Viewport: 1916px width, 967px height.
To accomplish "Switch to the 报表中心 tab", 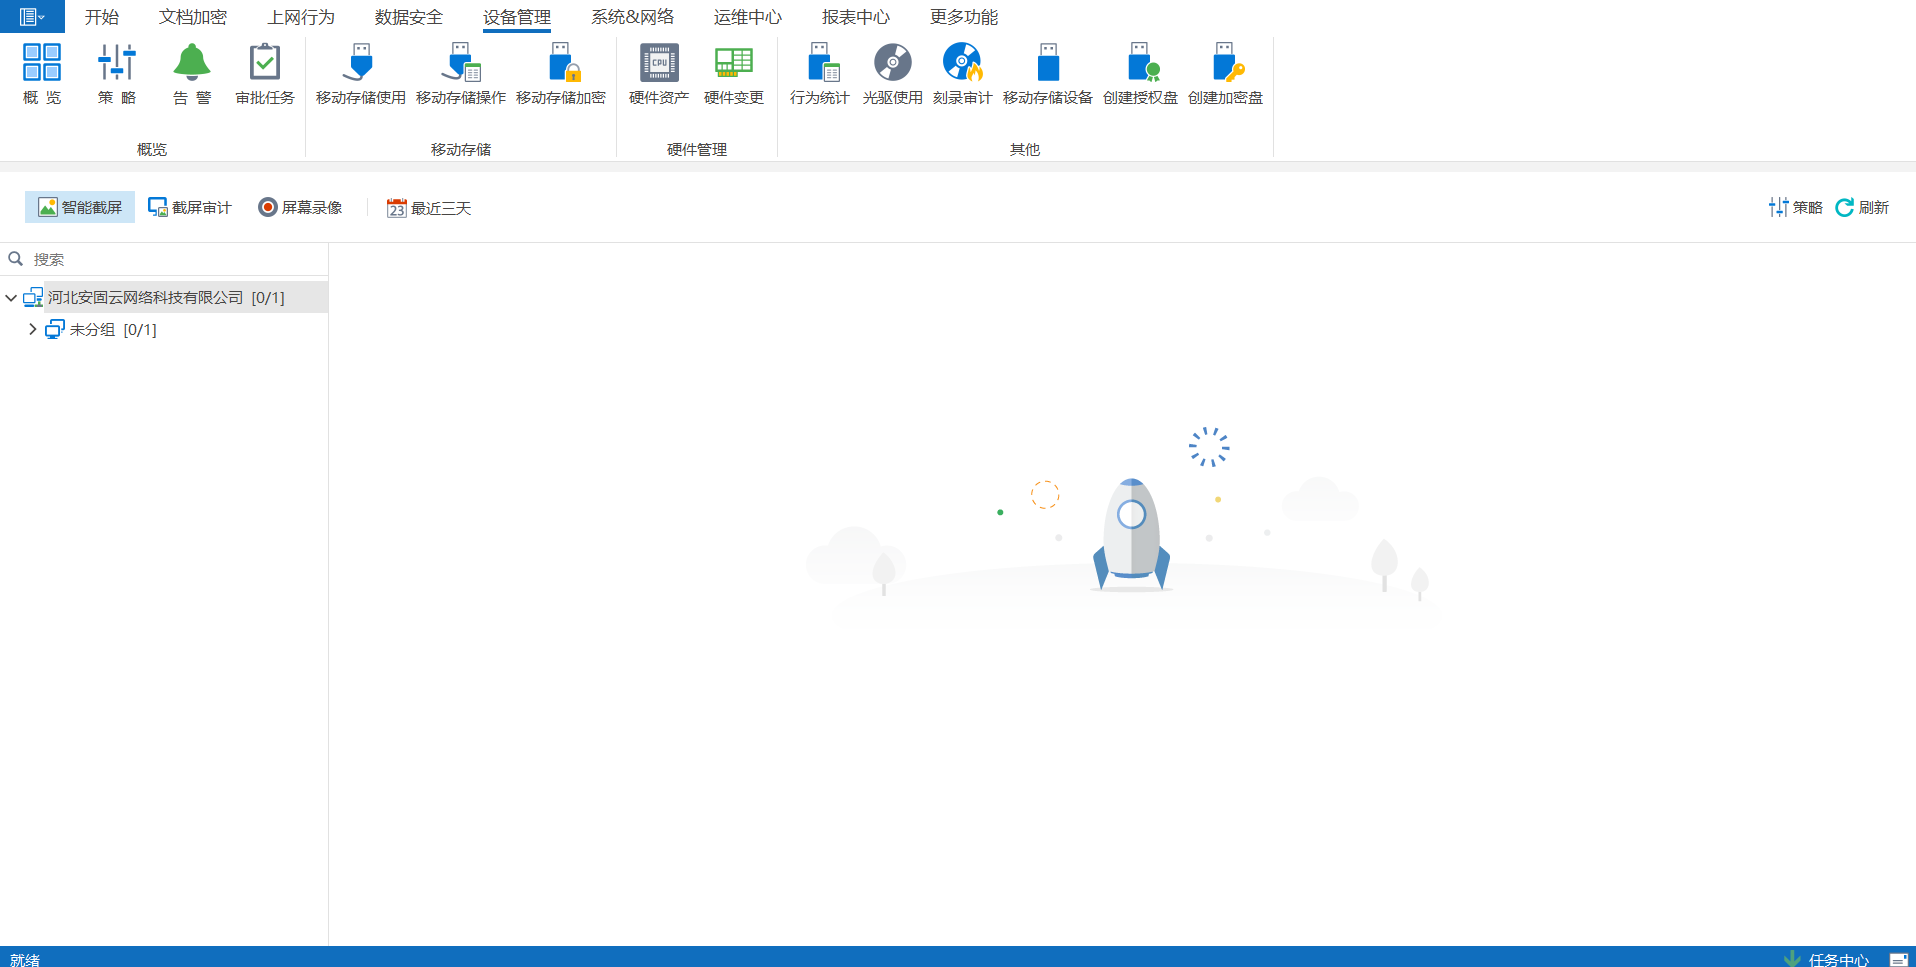I will 856,17.
